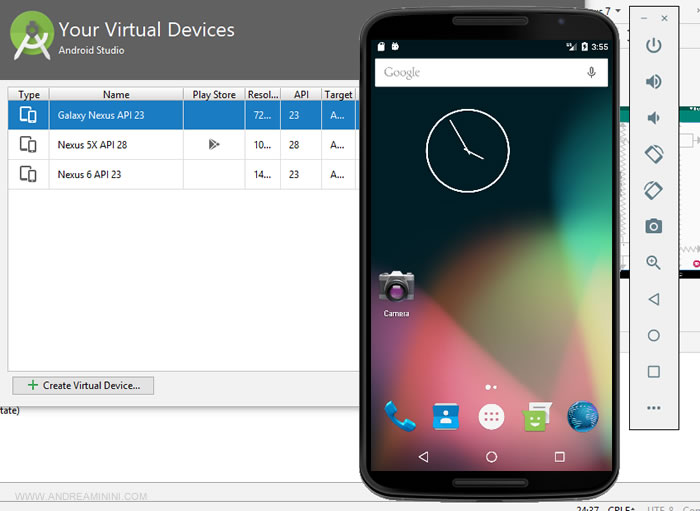The image size is (700, 511).
Task: Open the Messenger app in dock
Action: point(537,417)
